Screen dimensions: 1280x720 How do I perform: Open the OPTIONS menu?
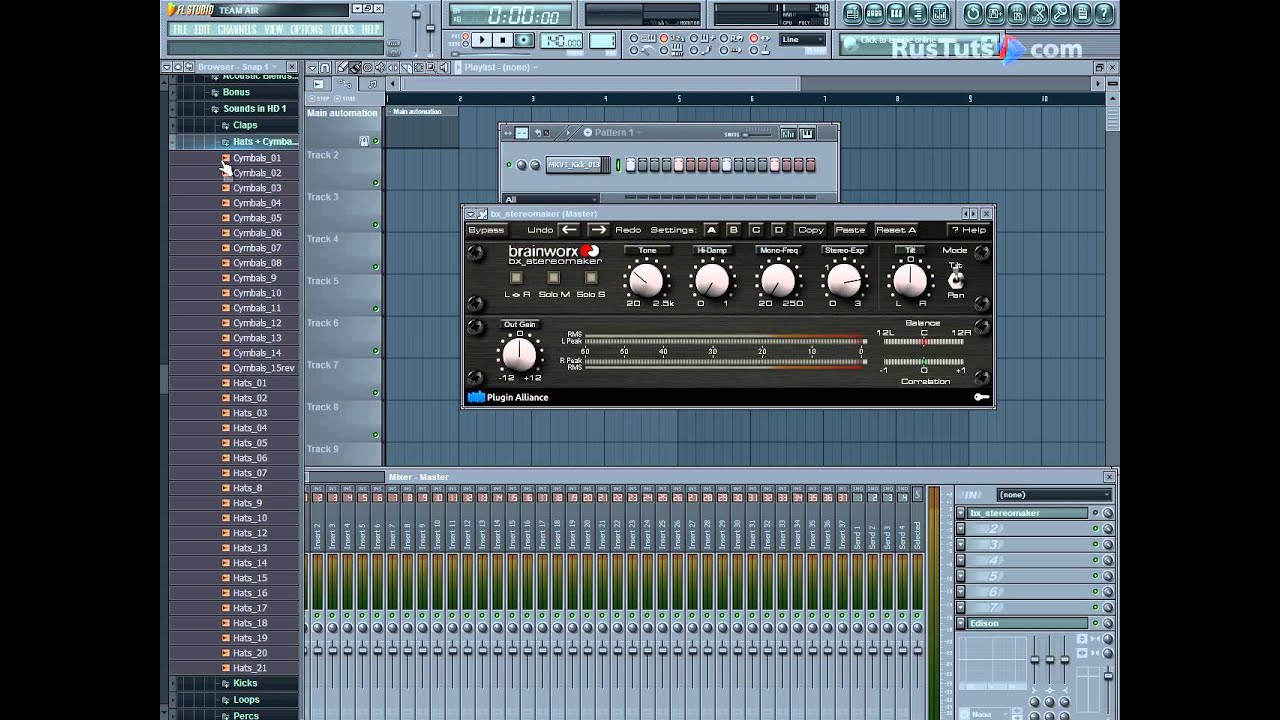307,30
